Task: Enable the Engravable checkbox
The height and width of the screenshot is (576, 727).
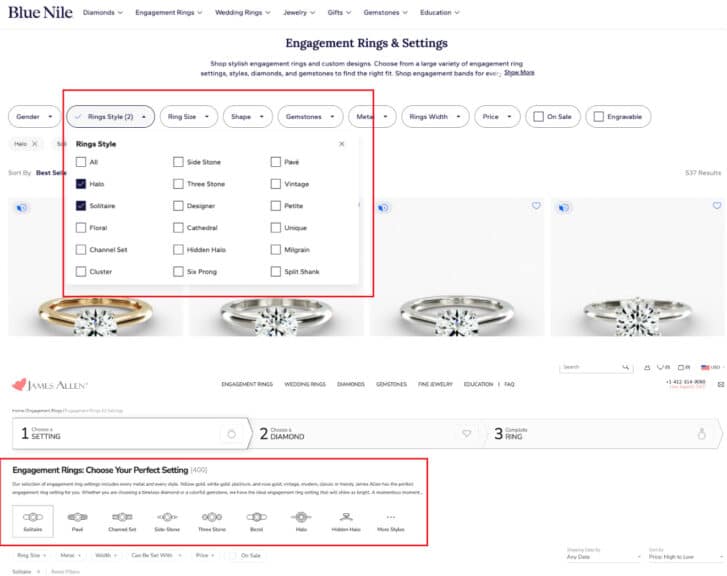Action: click(599, 116)
